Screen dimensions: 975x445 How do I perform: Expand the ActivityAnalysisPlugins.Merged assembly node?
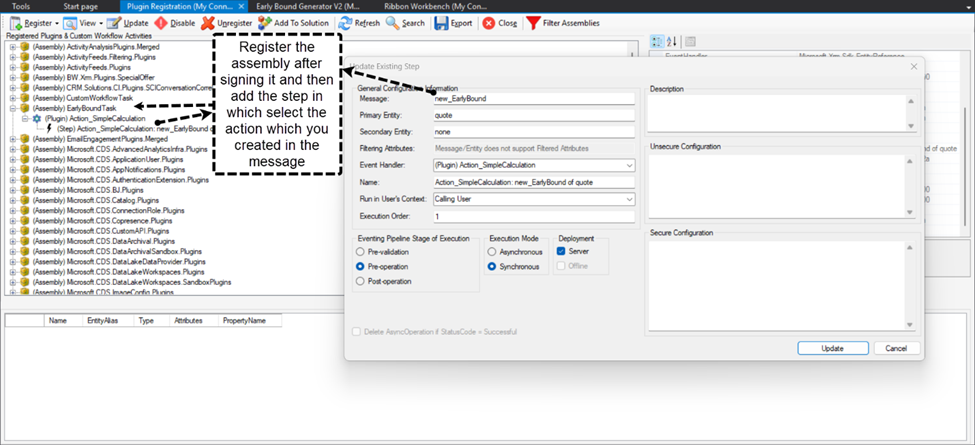13,47
